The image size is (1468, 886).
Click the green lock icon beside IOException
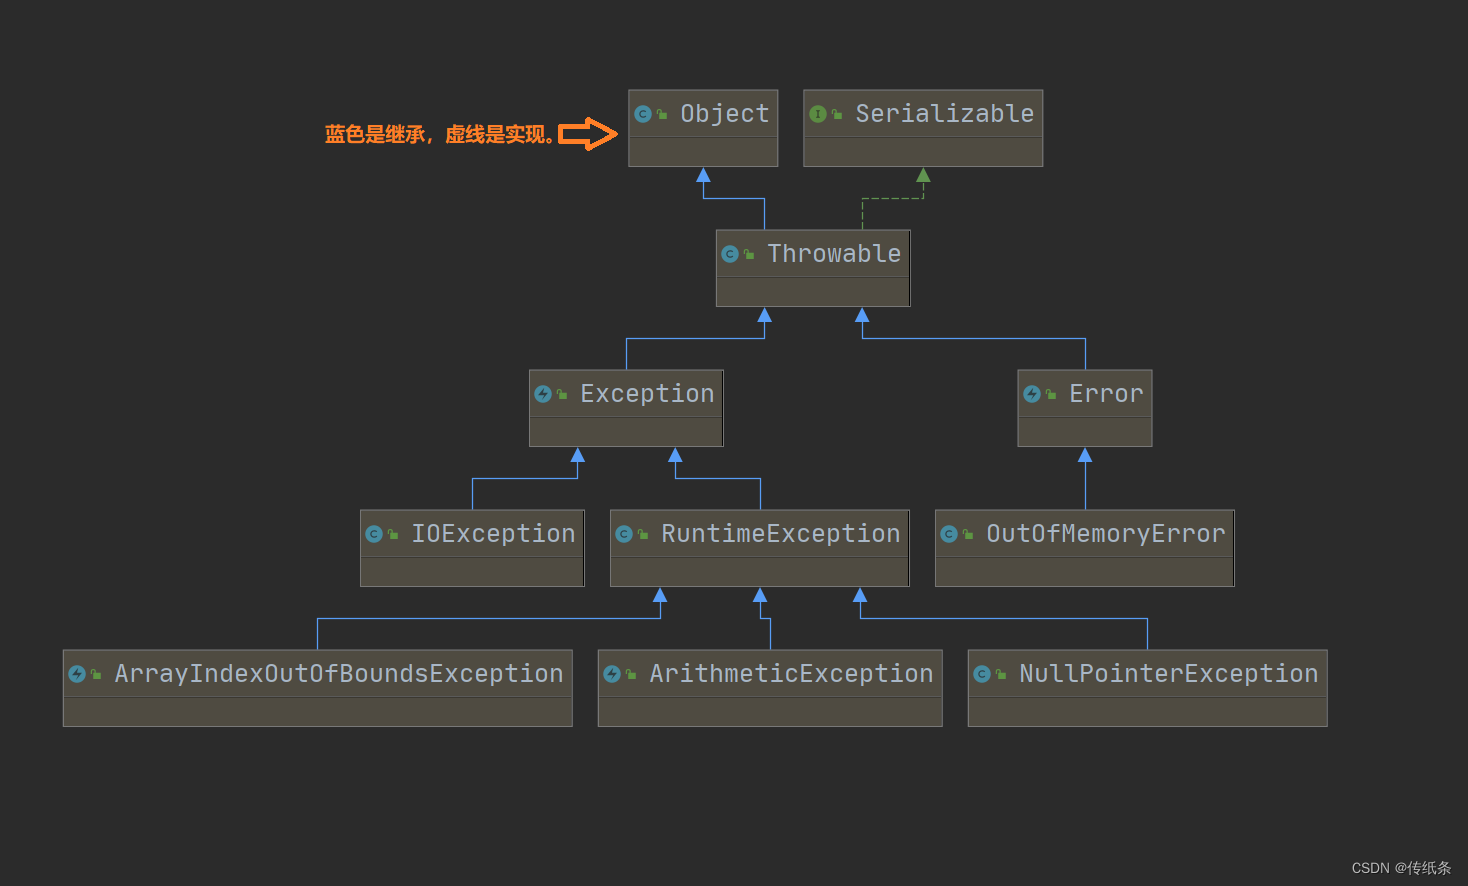[x=393, y=535]
